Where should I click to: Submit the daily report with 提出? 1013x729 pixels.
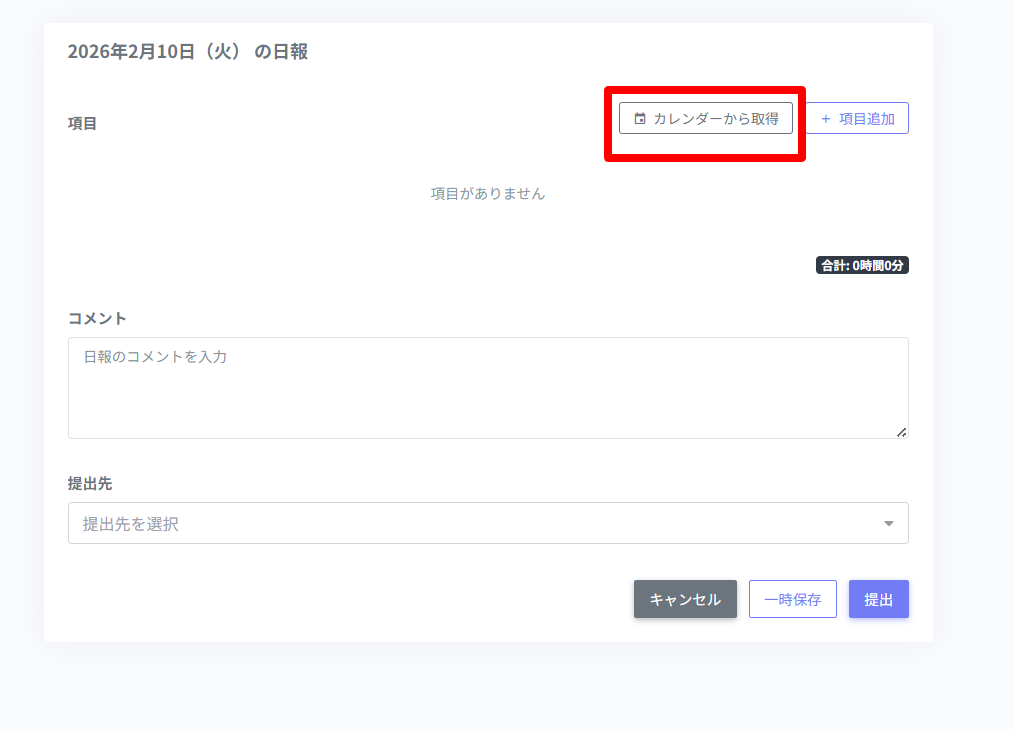pos(878,599)
